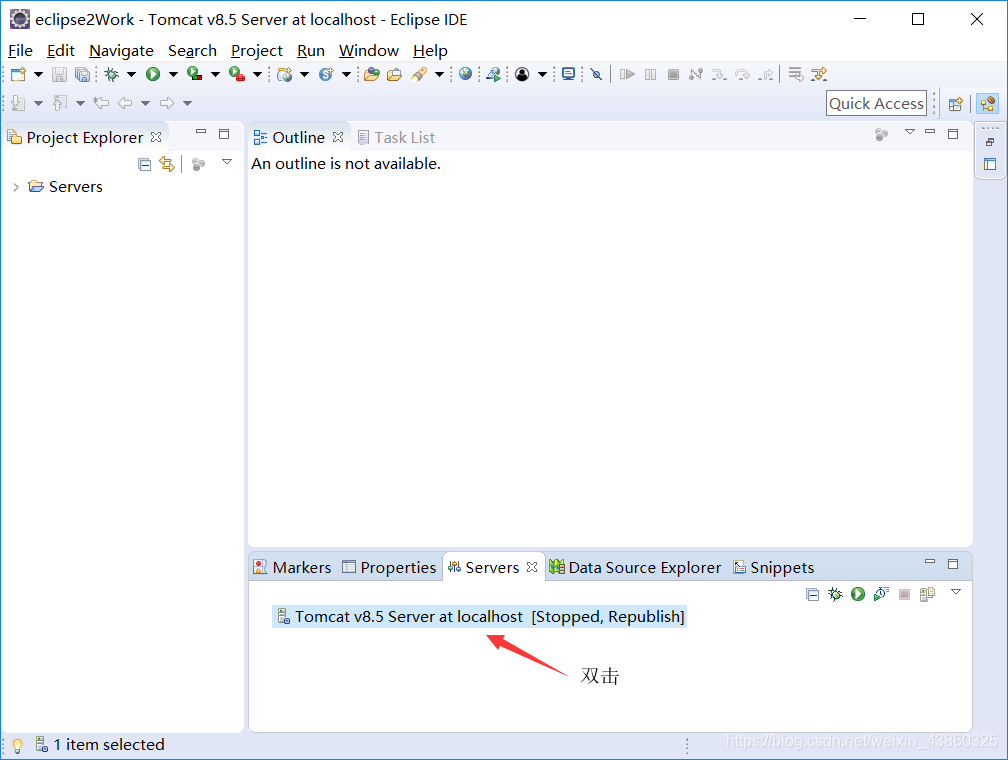Open the Navigate menu
The image size is (1008, 760).
point(122,51)
